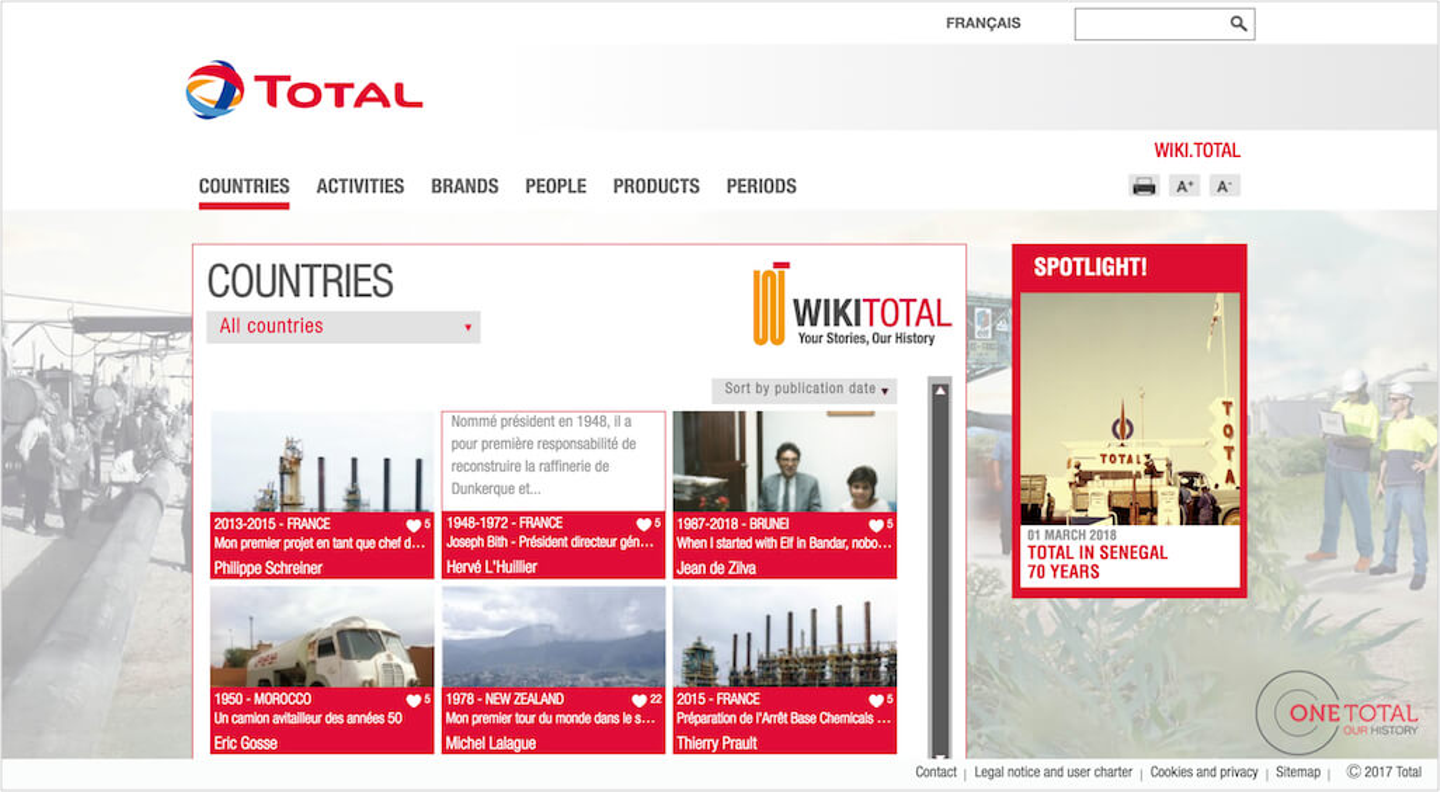Open the Brands menu tab
The image size is (1440, 792).
465,186
